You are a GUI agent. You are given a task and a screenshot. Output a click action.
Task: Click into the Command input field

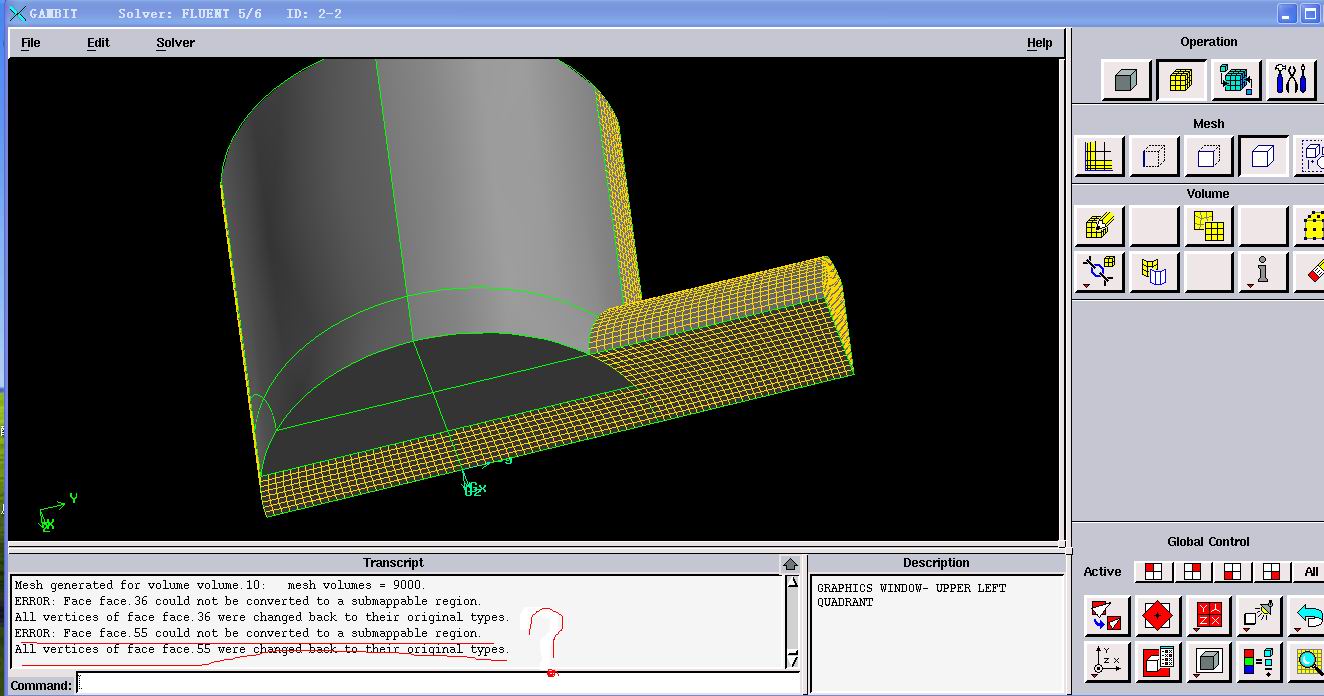(x=438, y=685)
